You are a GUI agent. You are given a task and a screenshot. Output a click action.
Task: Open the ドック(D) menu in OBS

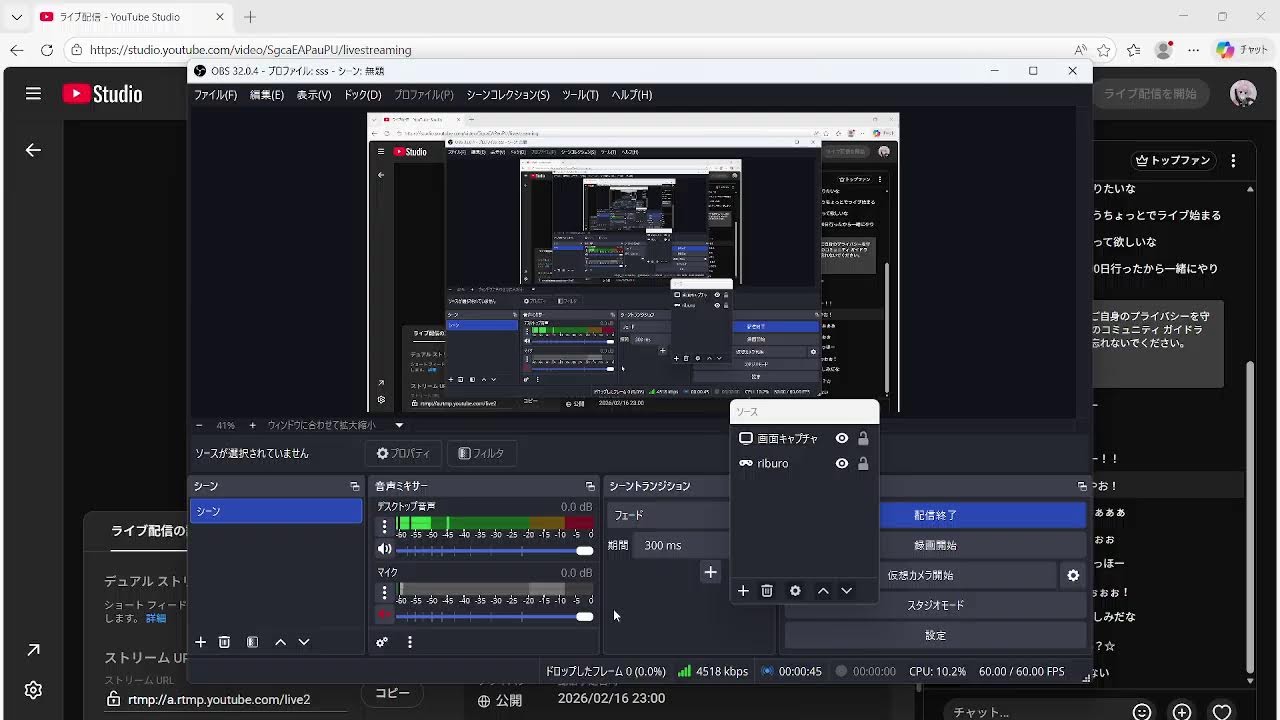pyautogui.click(x=363, y=95)
